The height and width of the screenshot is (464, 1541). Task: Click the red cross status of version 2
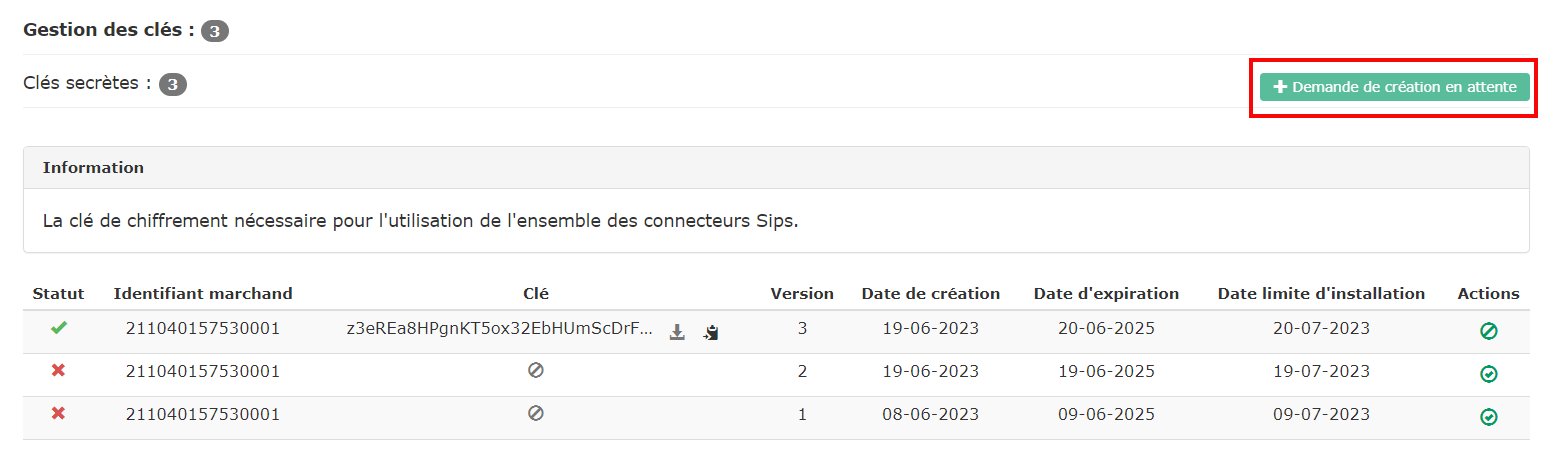[x=58, y=371]
